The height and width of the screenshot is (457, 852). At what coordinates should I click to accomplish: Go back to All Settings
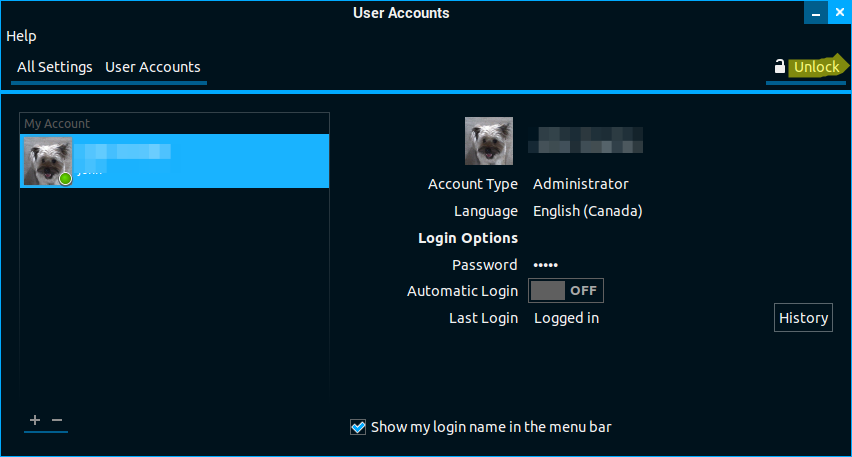tap(54, 67)
